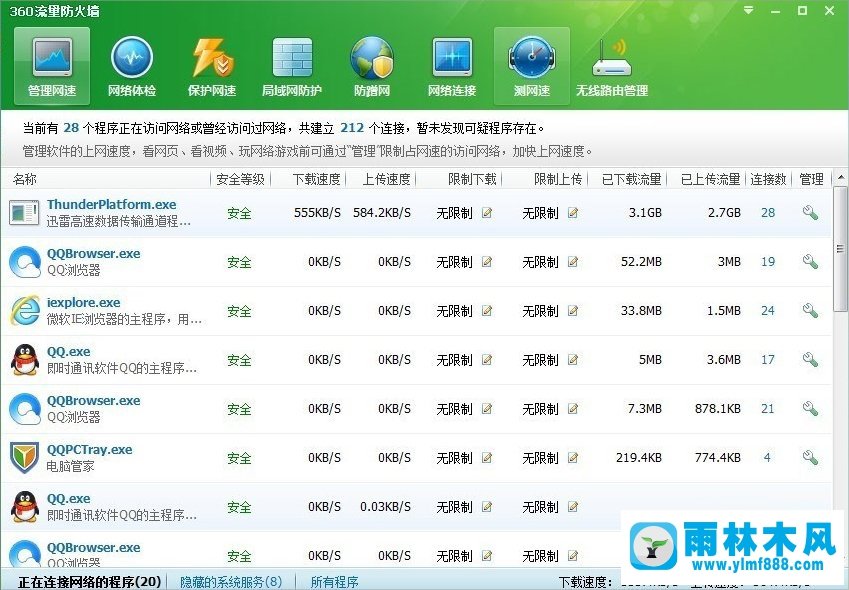Screen dimensions: 849x590
Task: Open 无线路由管理 wireless router manager
Action: click(612, 66)
